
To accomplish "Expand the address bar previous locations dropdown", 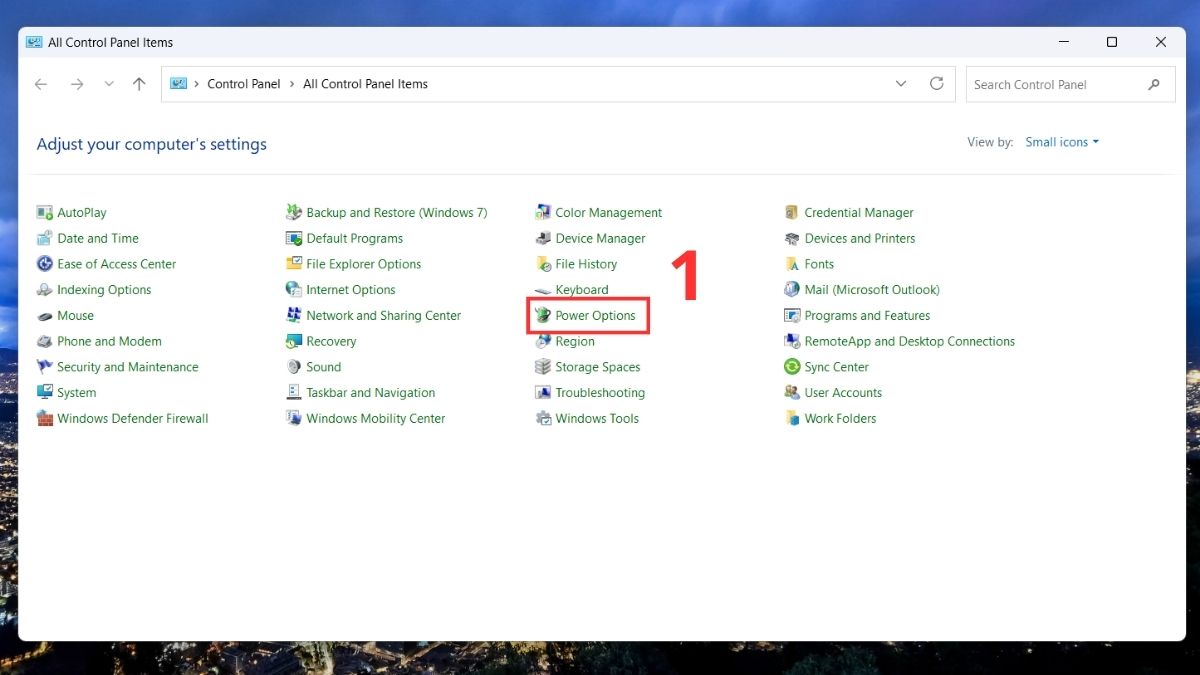I will coord(901,84).
